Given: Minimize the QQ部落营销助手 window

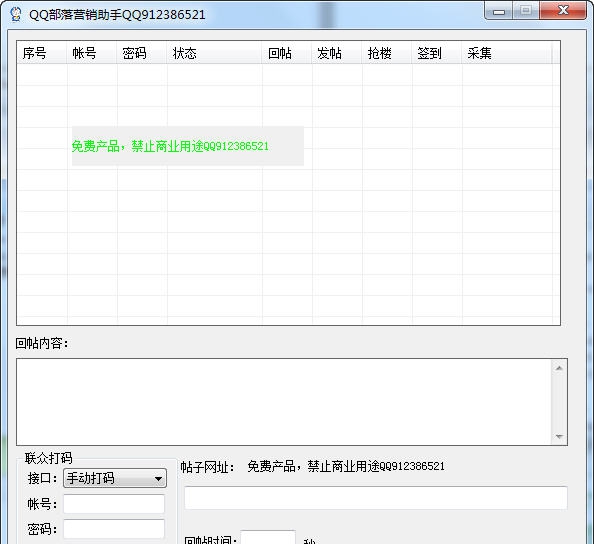Looking at the screenshot, I should 499,11.
